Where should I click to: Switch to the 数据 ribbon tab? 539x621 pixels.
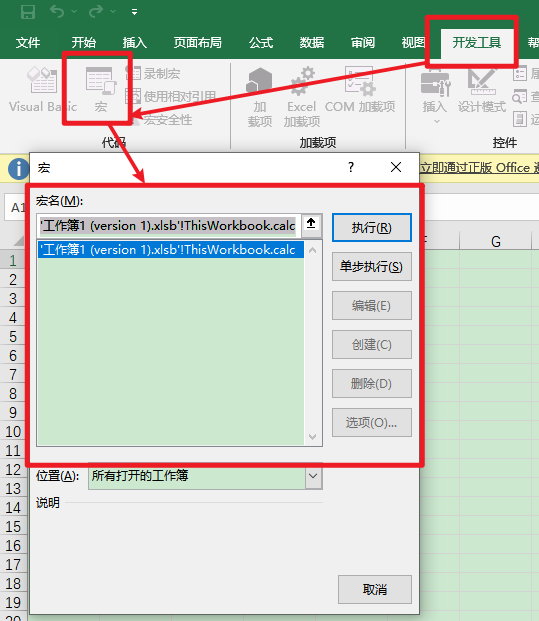(x=312, y=42)
